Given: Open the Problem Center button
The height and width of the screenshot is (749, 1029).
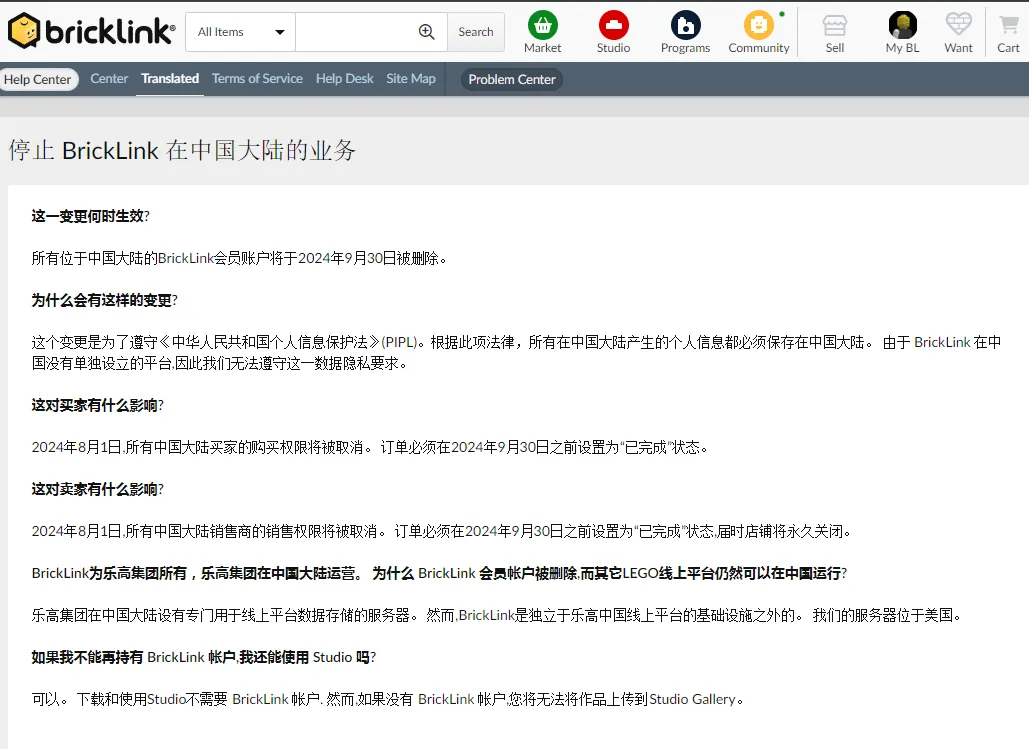Looking at the screenshot, I should 512,79.
